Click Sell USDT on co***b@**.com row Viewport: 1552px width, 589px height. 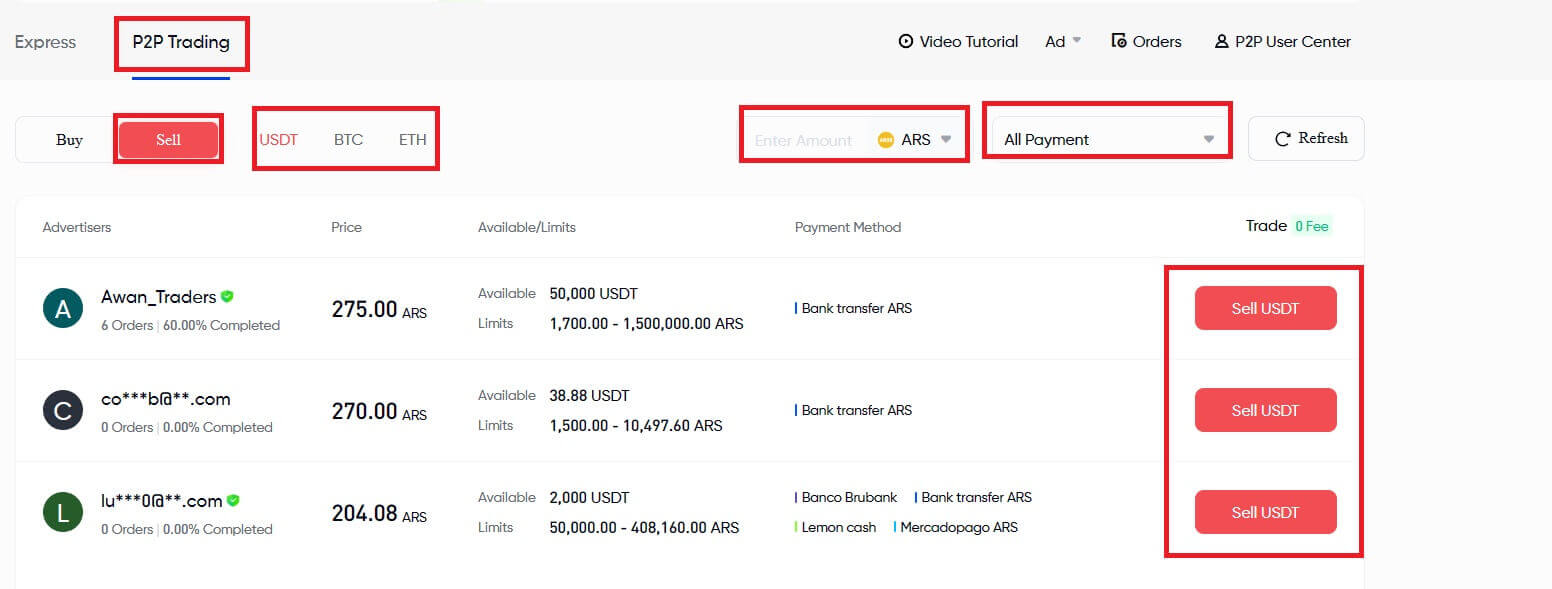[x=1265, y=410]
